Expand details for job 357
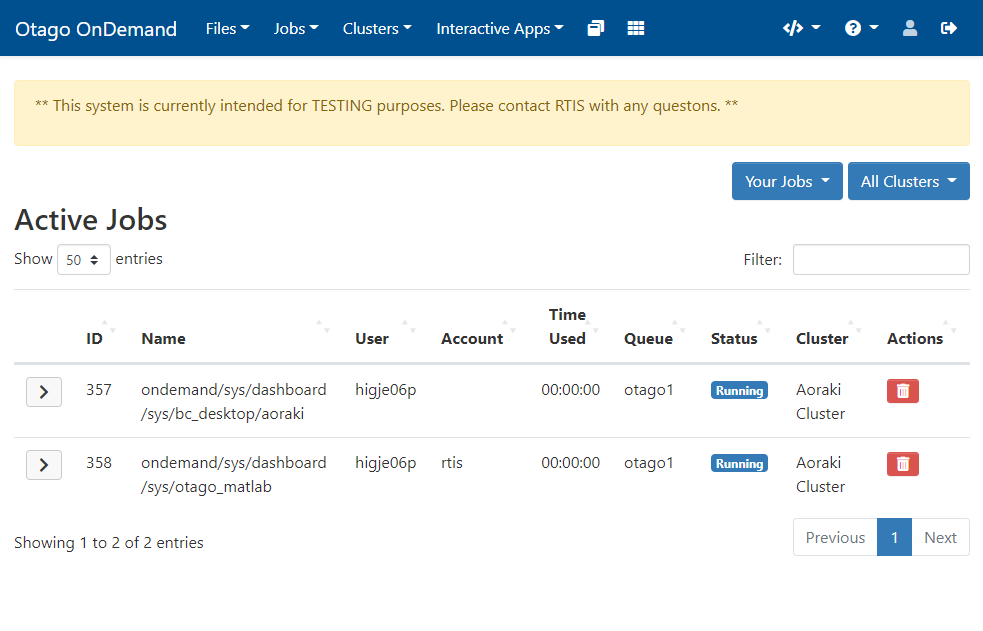The width and height of the screenshot is (983, 631). click(43, 392)
